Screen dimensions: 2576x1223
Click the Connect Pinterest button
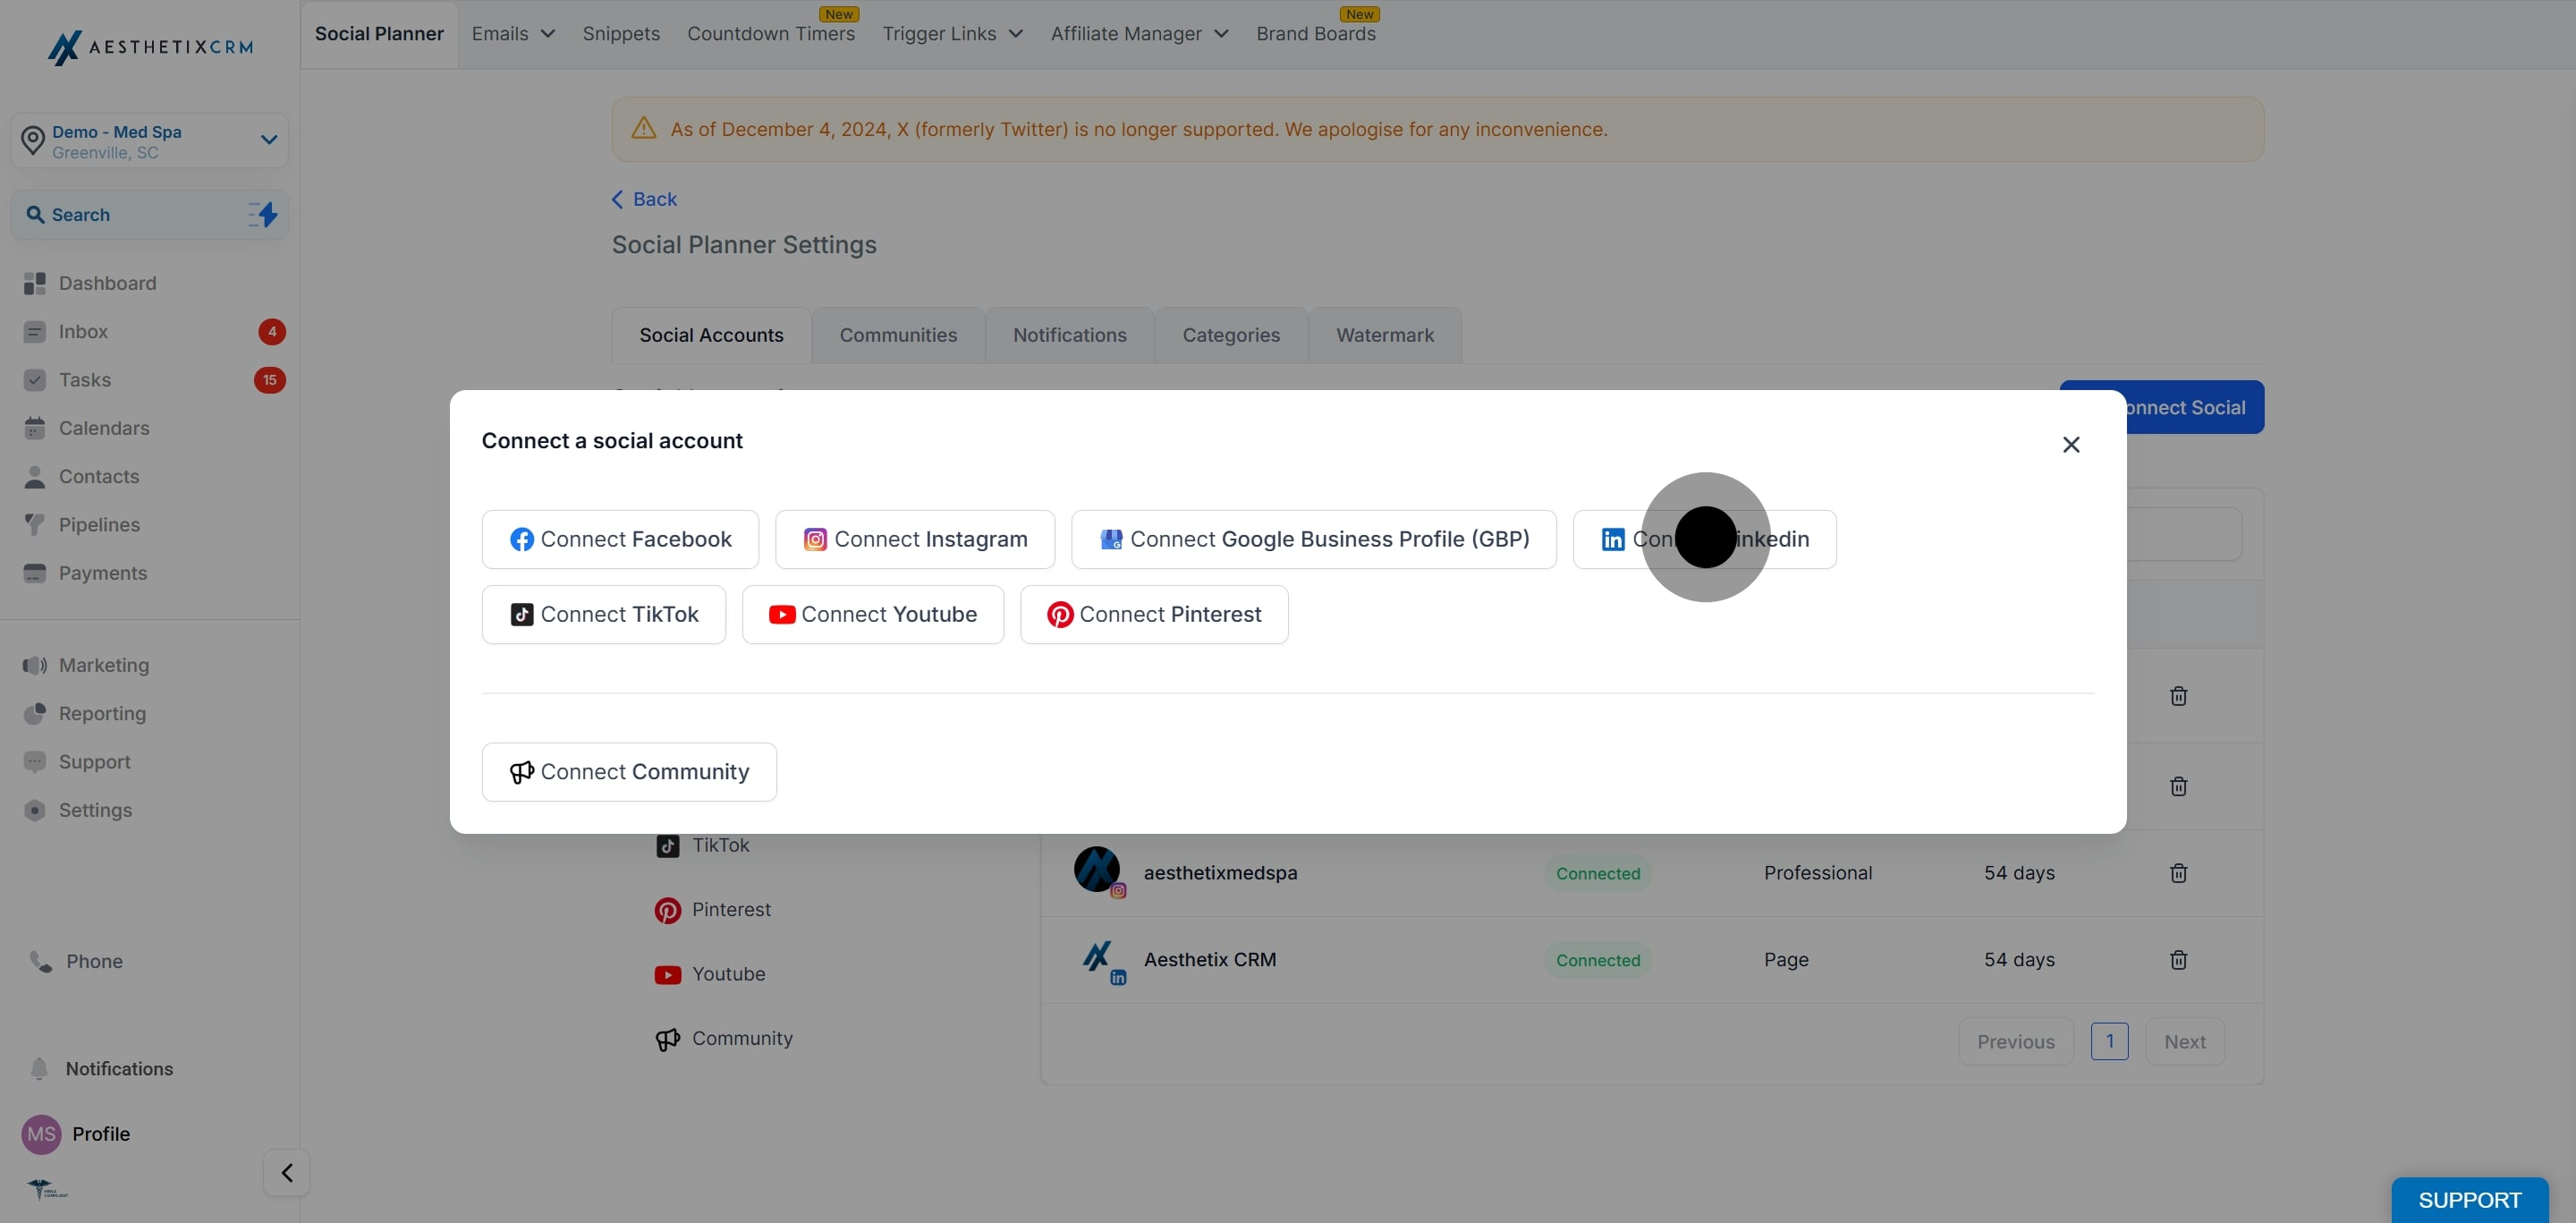pos(1154,614)
